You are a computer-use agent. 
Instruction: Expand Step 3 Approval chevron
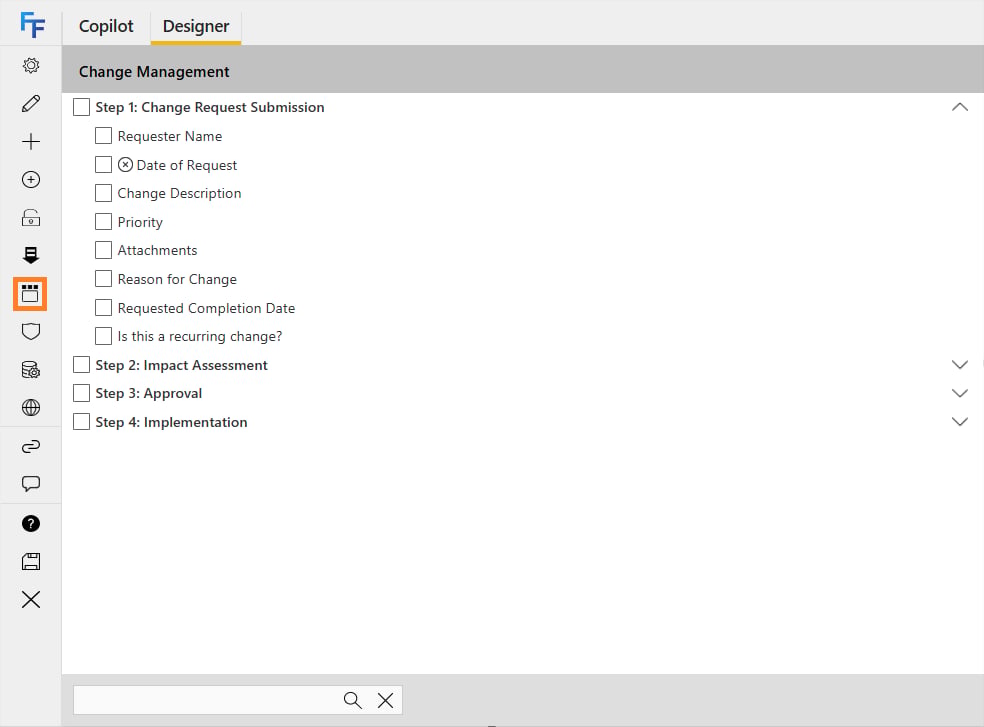click(960, 393)
